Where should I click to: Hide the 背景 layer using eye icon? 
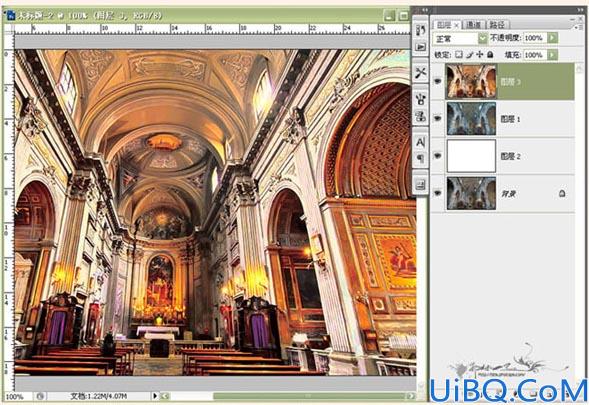[x=438, y=193]
